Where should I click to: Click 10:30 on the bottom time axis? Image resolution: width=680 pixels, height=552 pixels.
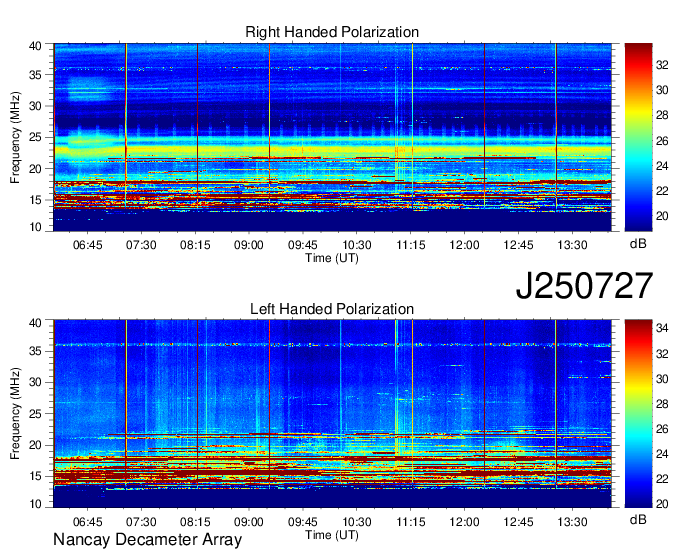[357, 522]
